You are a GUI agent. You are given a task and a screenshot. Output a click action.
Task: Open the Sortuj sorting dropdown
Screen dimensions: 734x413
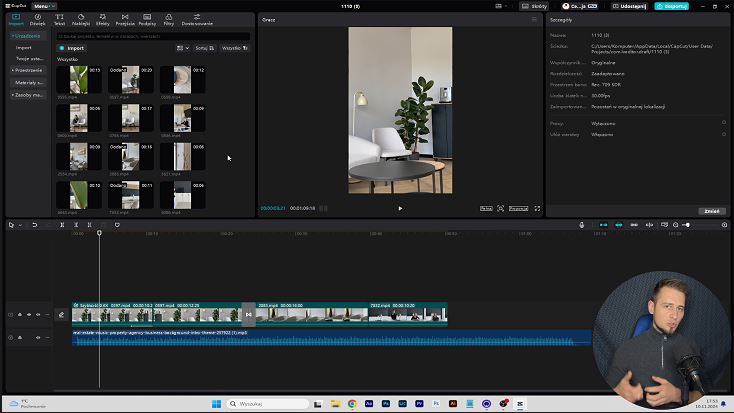tap(203, 47)
